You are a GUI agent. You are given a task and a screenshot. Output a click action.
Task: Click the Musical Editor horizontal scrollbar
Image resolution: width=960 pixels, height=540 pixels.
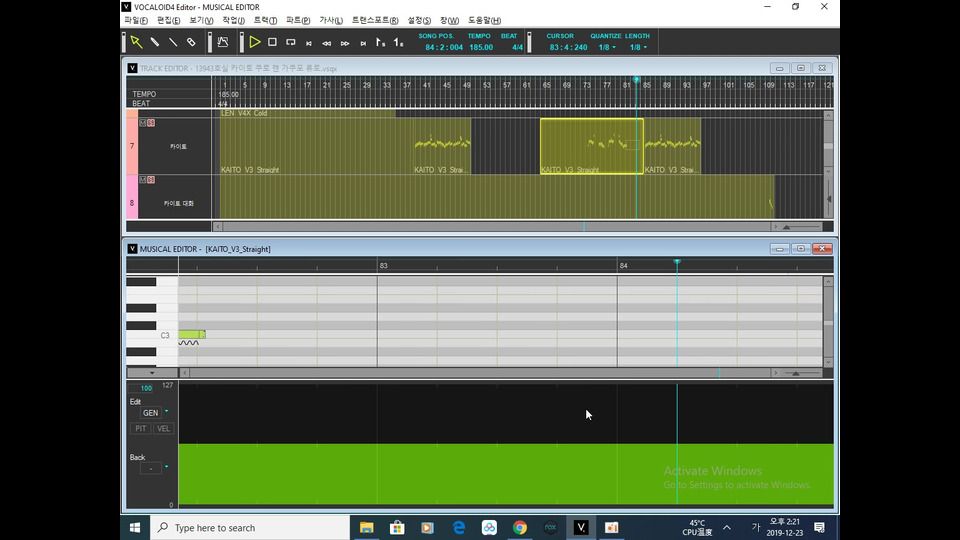480,373
